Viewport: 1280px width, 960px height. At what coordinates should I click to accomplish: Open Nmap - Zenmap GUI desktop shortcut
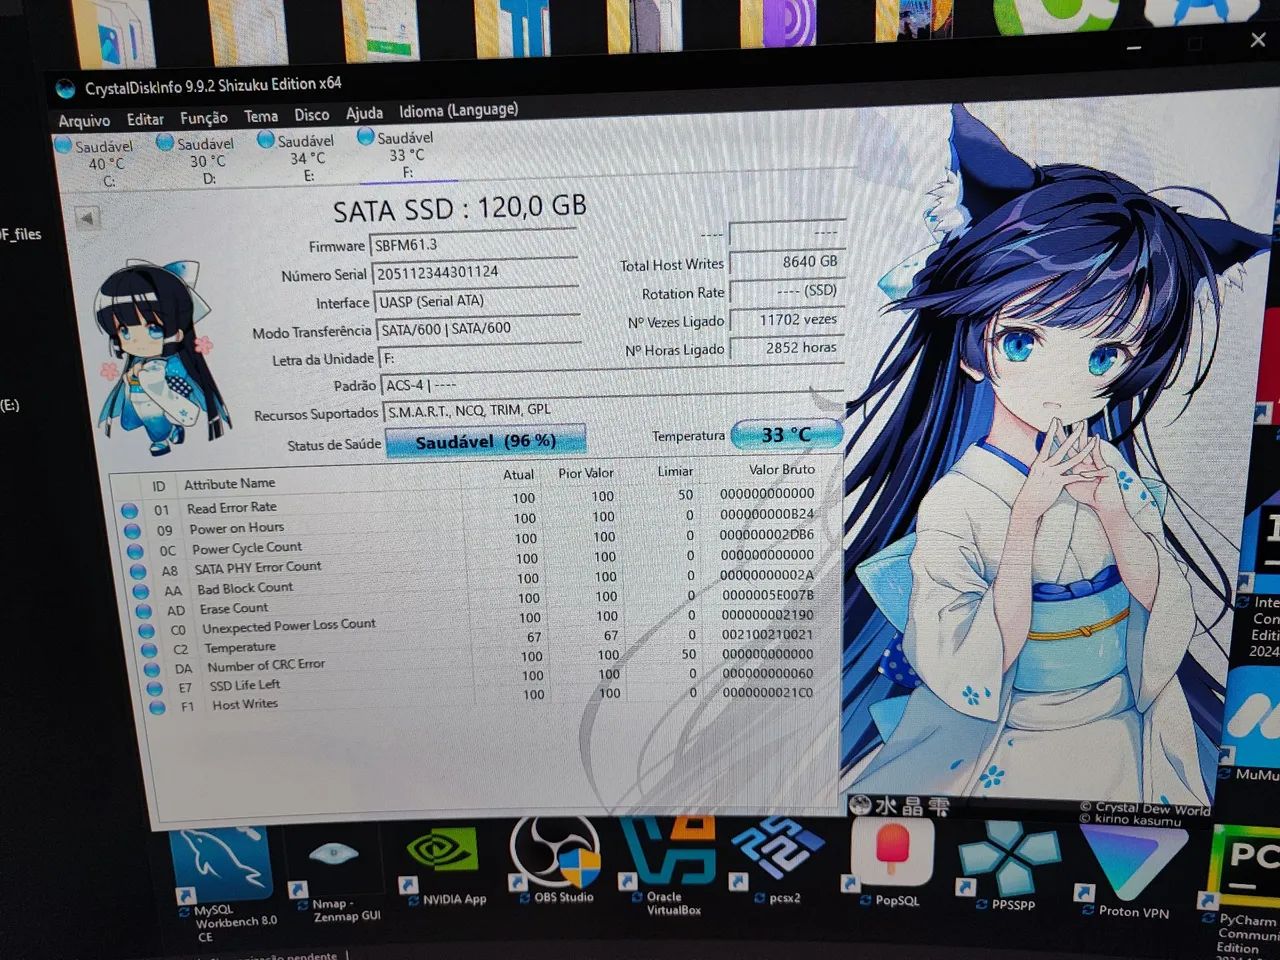pyautogui.click(x=340, y=881)
